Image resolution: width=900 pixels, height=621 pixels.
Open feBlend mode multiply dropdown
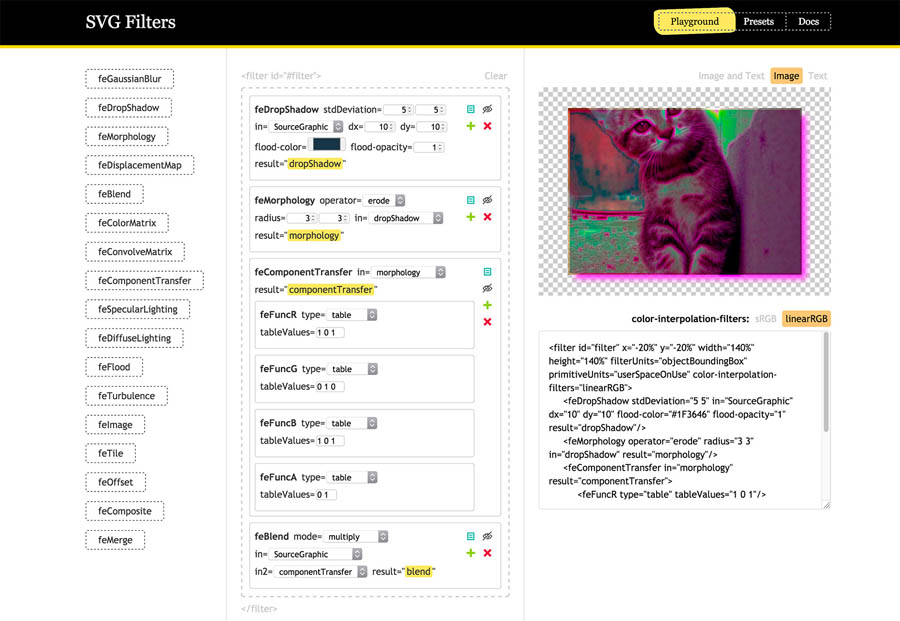click(356, 537)
